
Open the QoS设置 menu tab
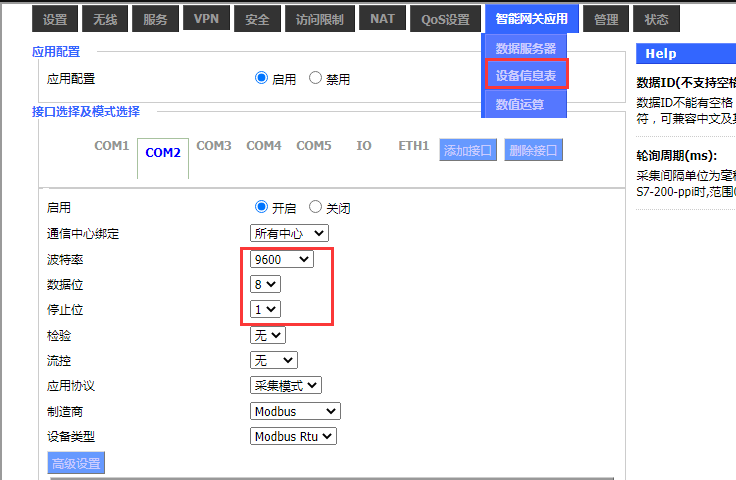pyautogui.click(x=445, y=19)
